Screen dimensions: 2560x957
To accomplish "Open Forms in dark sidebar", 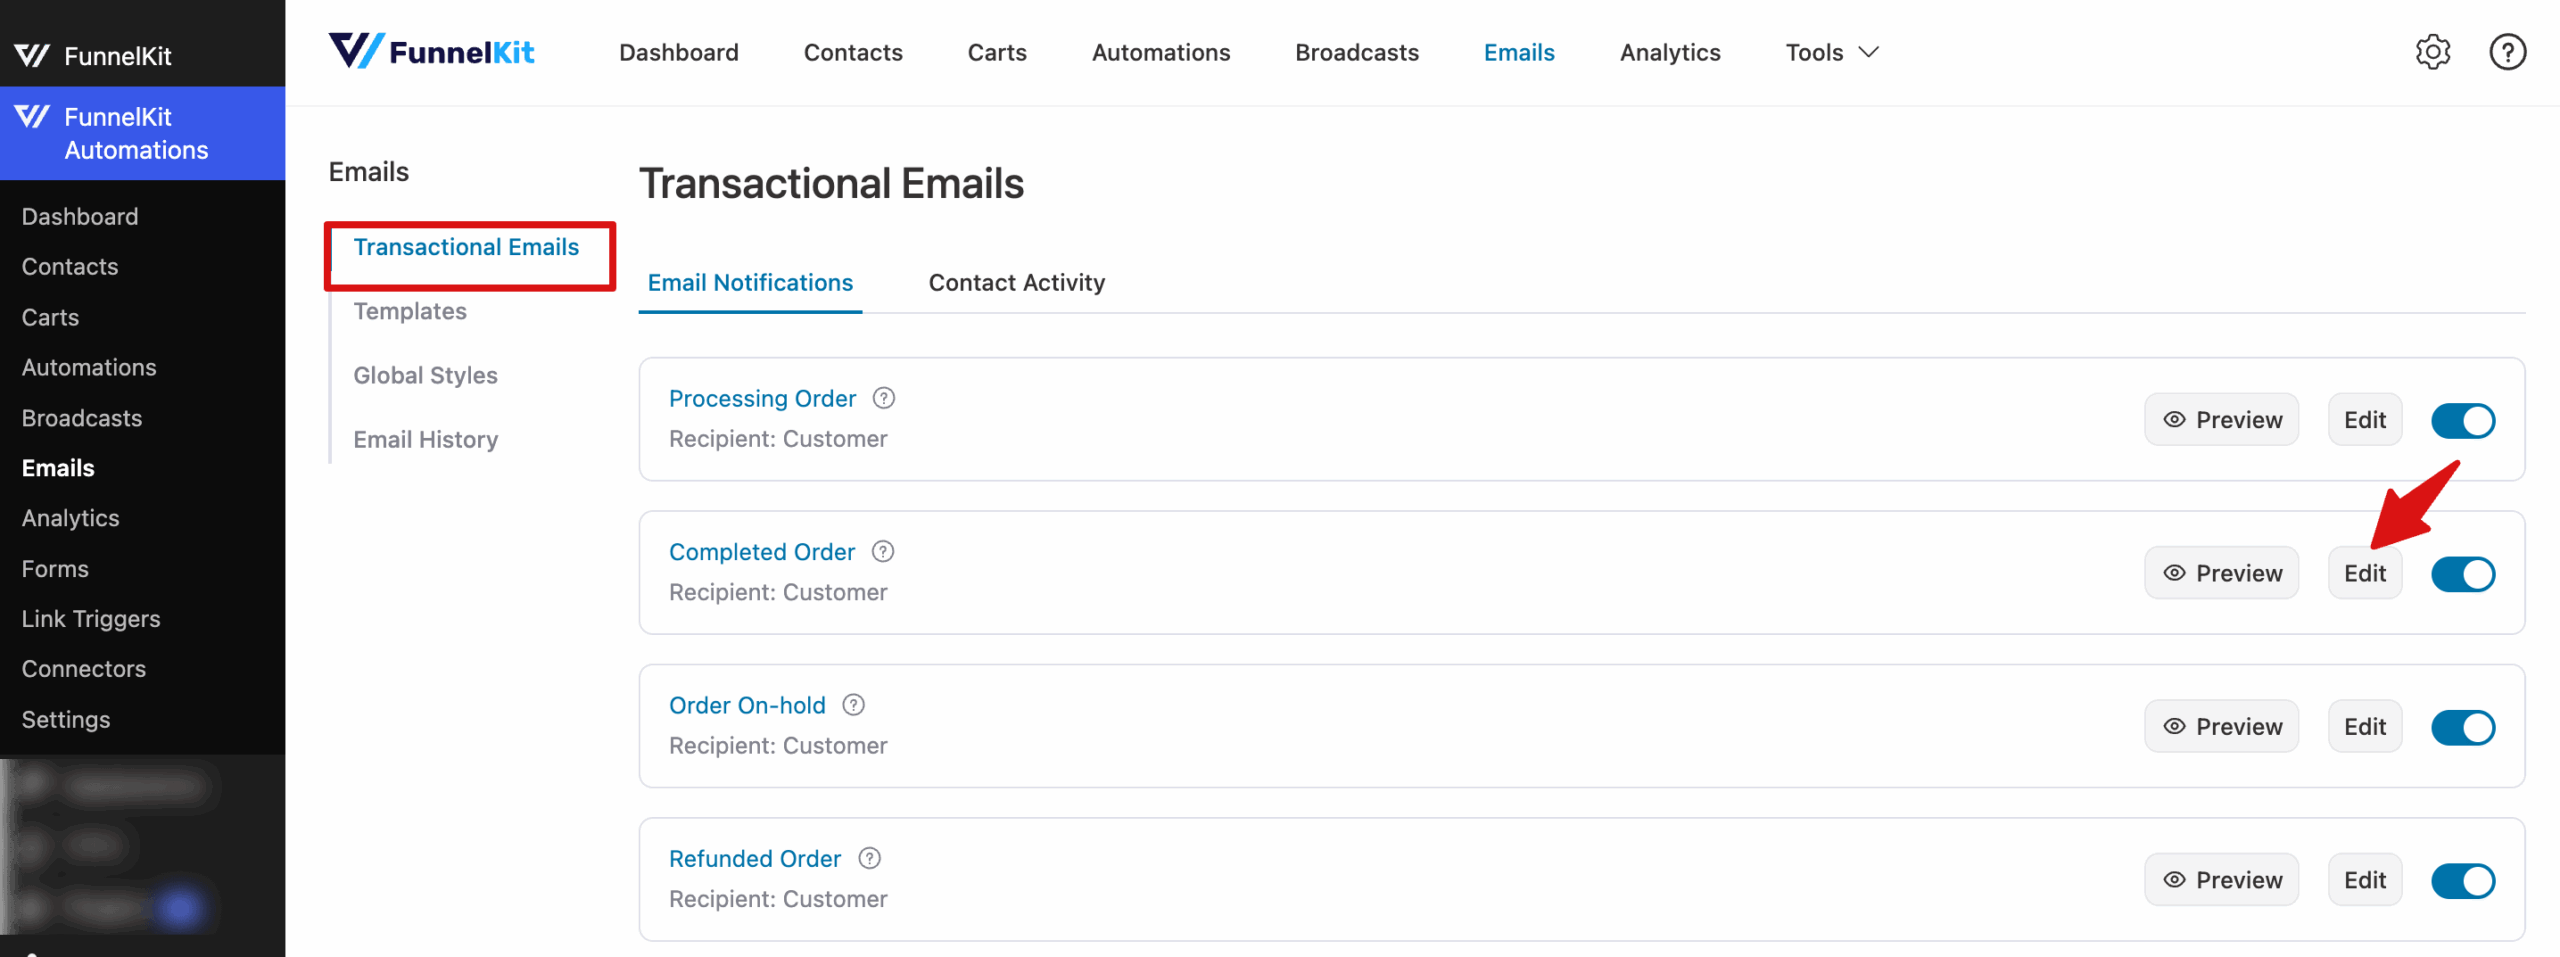I will point(55,568).
